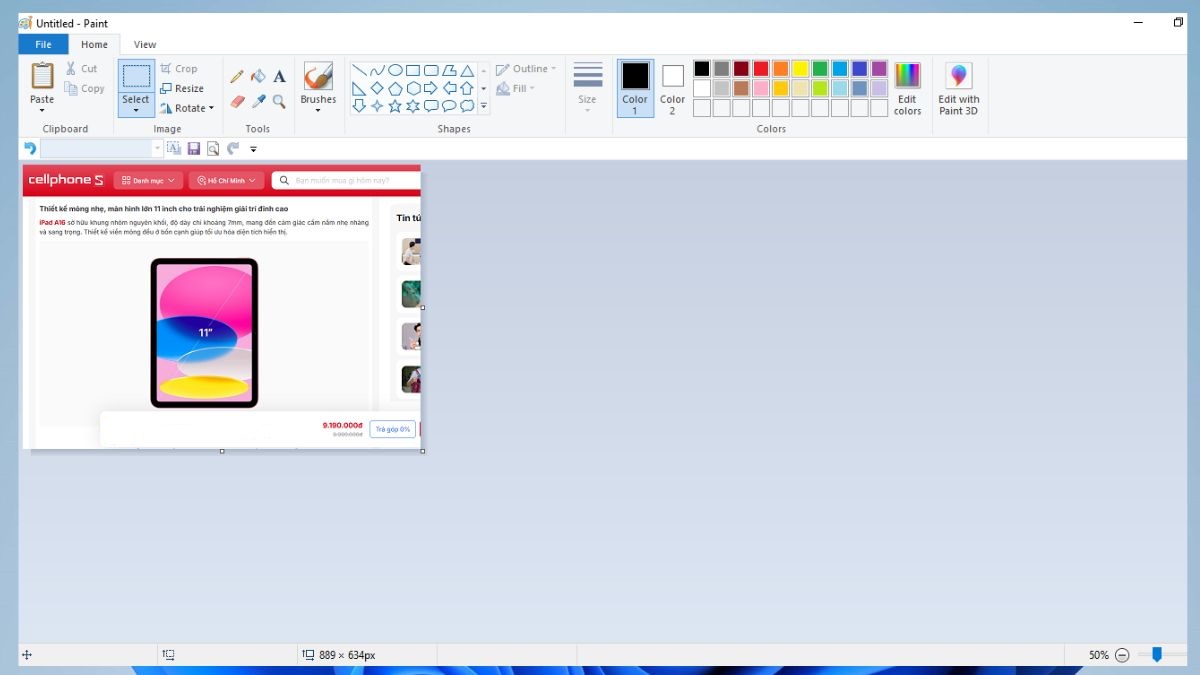1200x675 pixels.
Task: Choose the Diamond shape
Action: click(377, 88)
